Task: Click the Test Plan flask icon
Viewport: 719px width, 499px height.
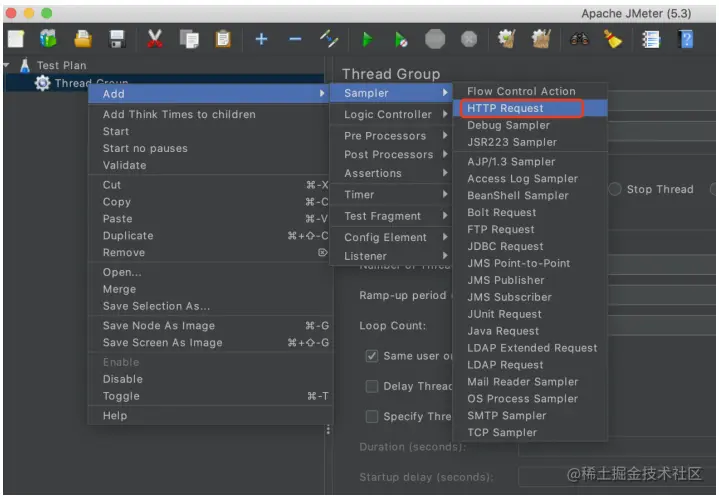Action: click(25, 65)
